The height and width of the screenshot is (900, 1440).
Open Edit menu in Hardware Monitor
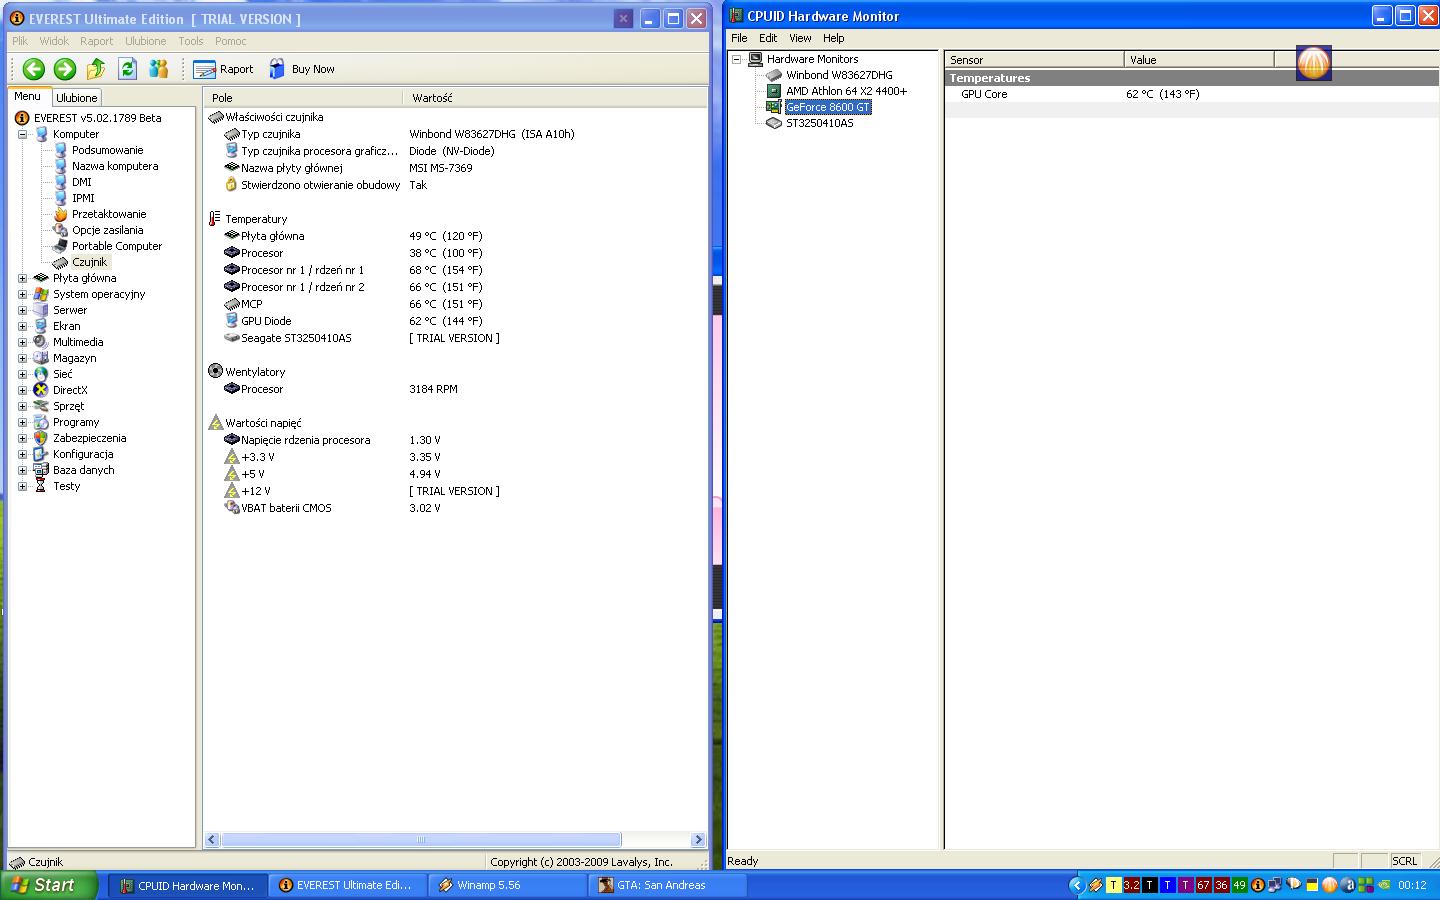pos(768,38)
